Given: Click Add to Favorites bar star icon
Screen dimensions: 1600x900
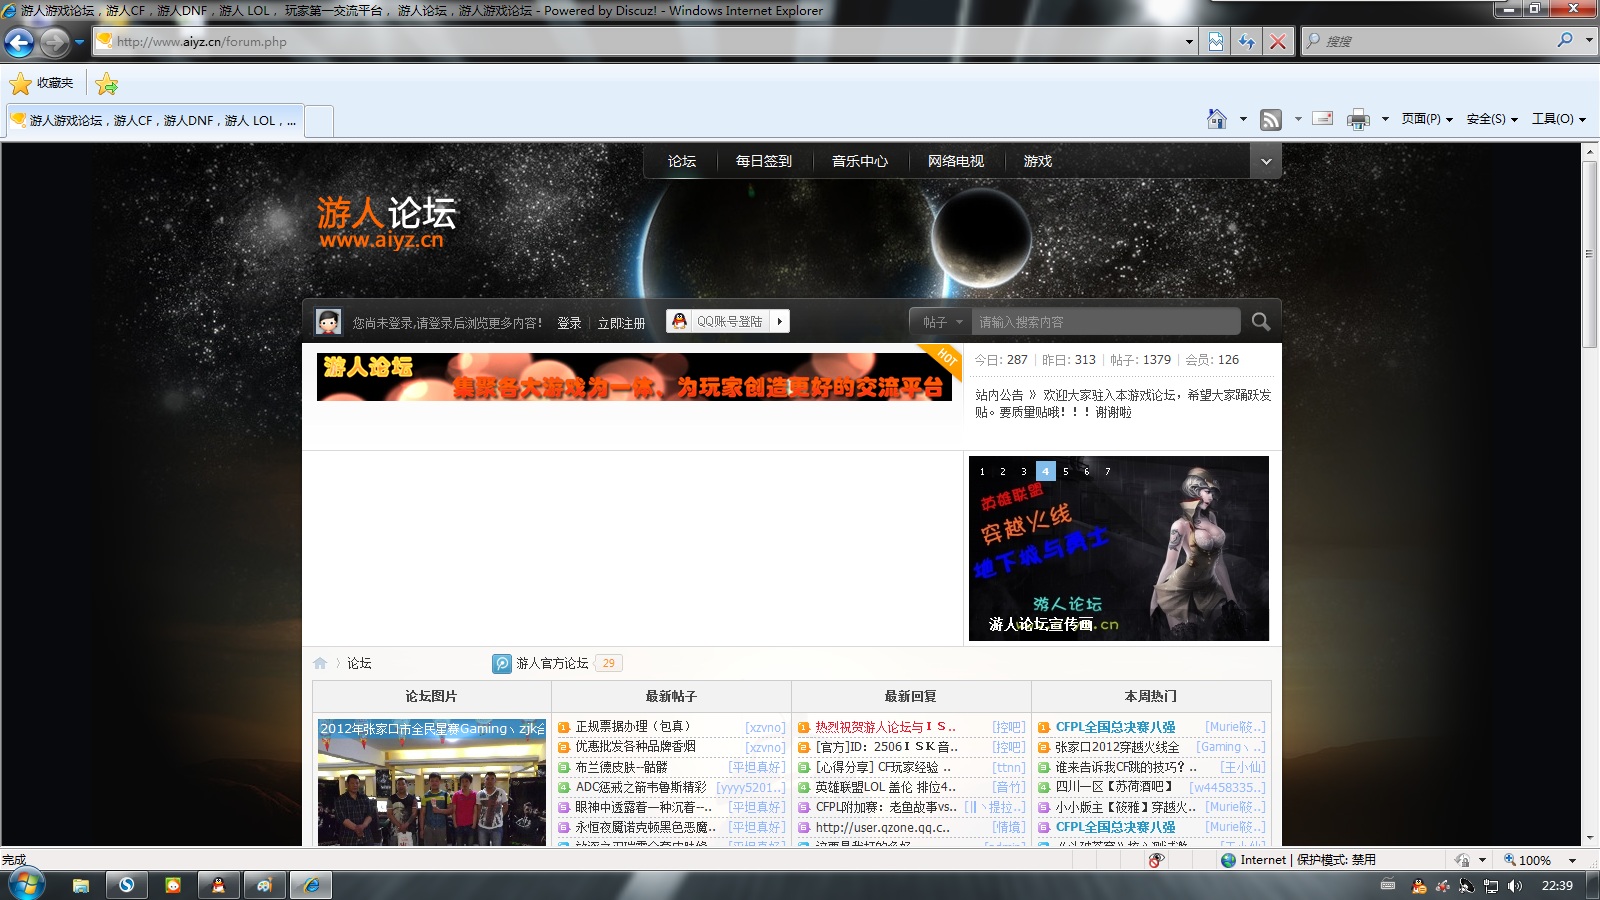Looking at the screenshot, I should point(107,84).
